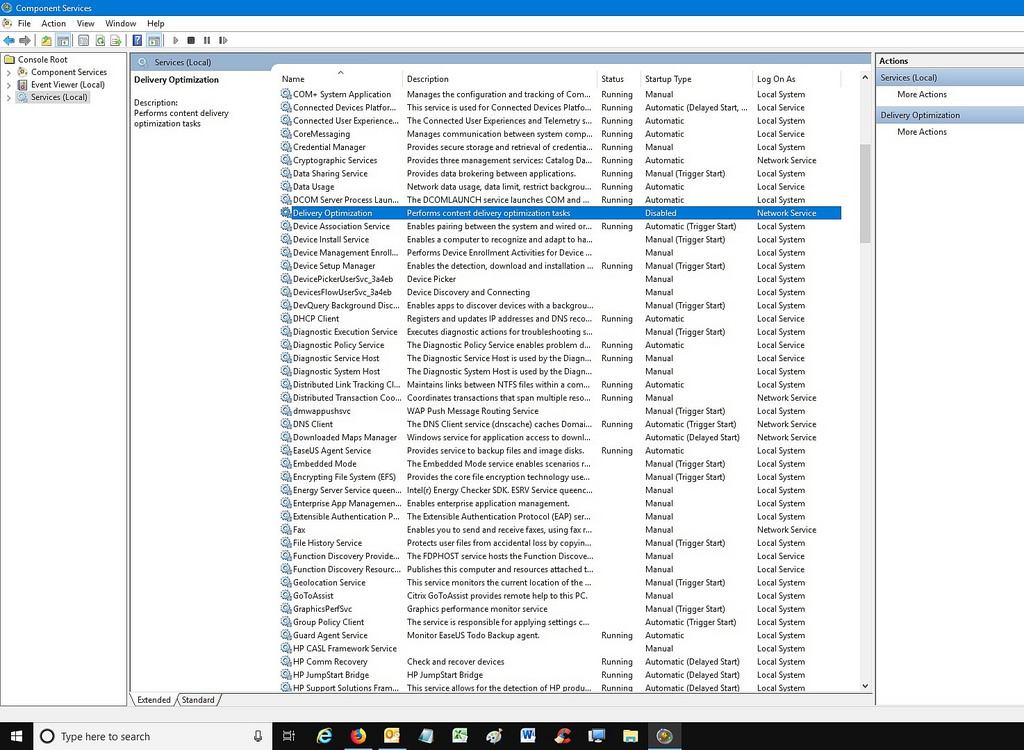Open the View menu
The image size is (1024, 750).
click(x=86, y=23)
